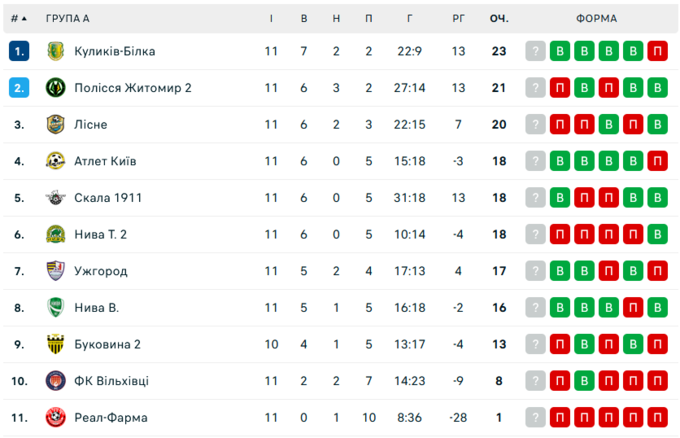Click the Лісне team logo
680x438 pixels.
[55, 124]
